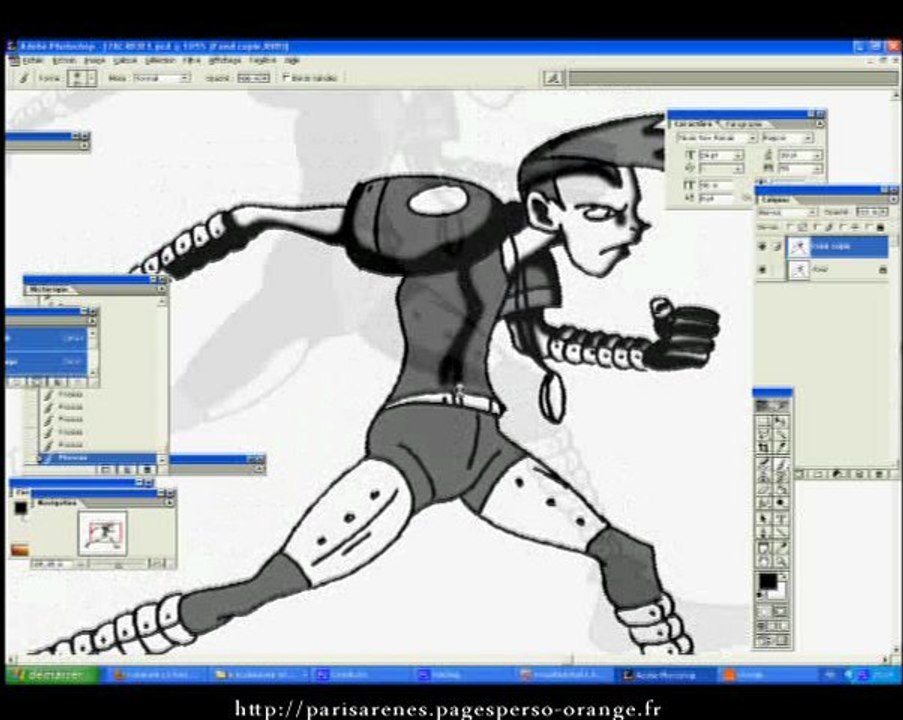Open the Calque menu
The width and height of the screenshot is (903, 720).
[x=125, y=60]
